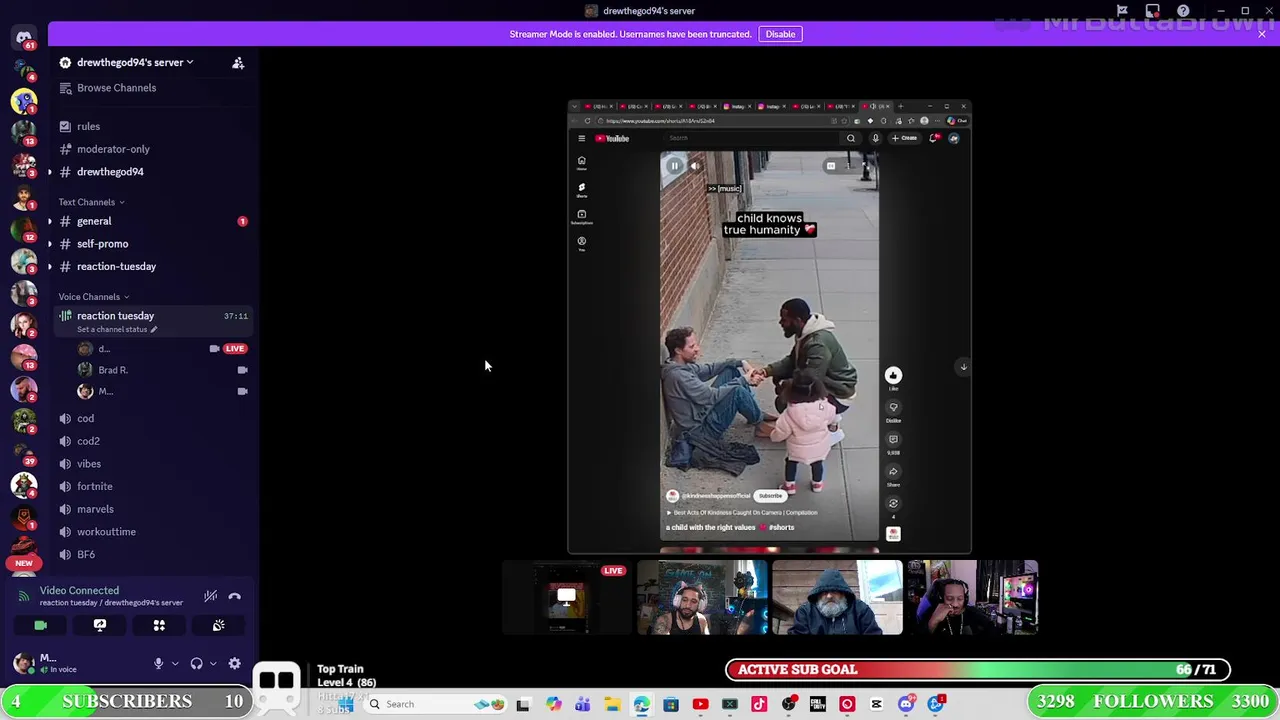Open File Explorer from taskbar
The height and width of the screenshot is (720, 1280).
612,704
